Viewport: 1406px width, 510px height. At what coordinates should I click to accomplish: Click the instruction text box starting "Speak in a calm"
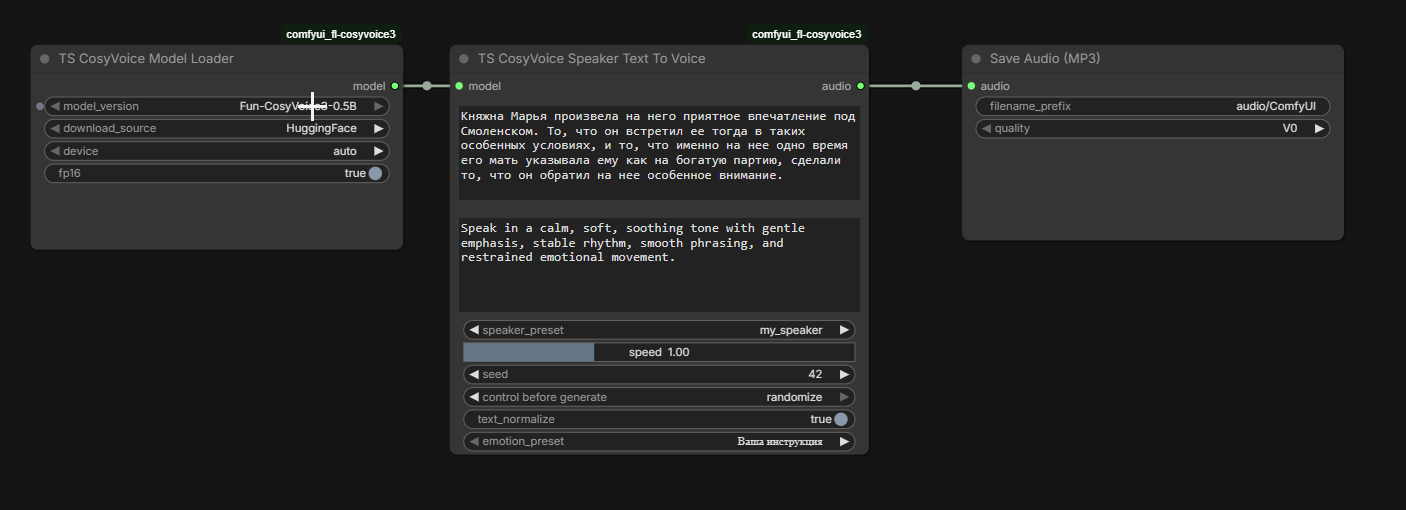coord(659,265)
